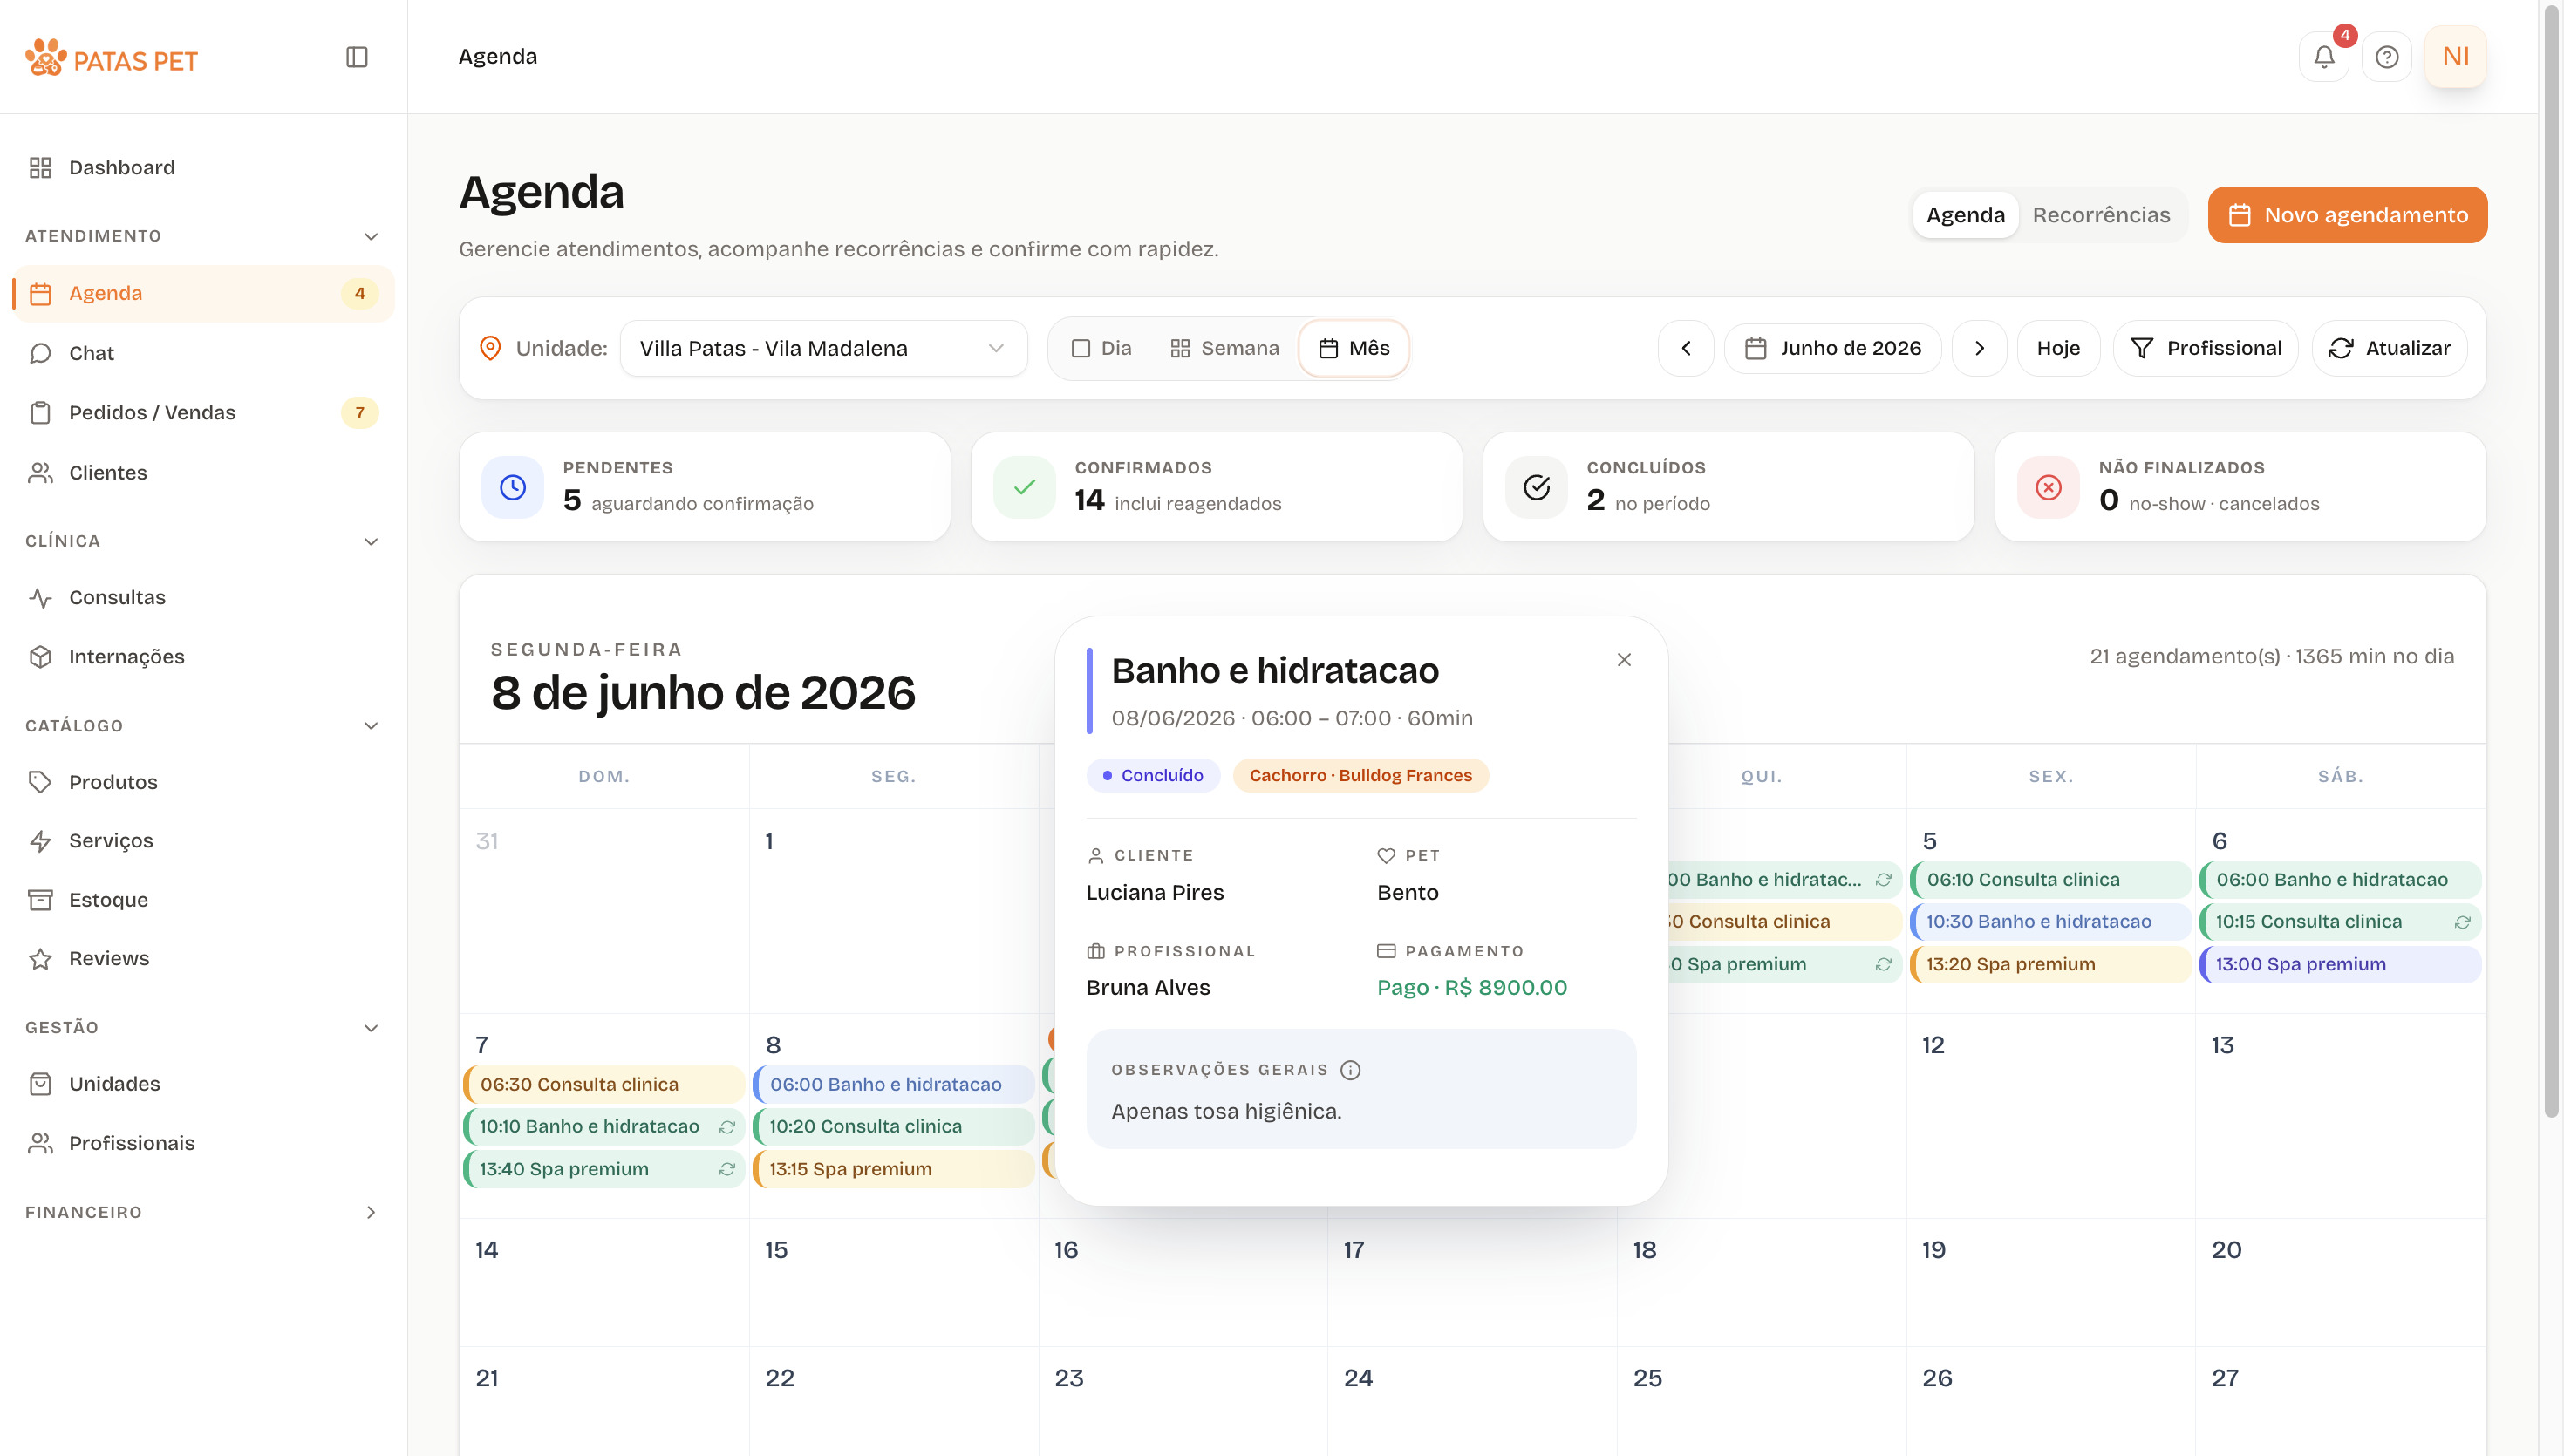Go to Produtos
The height and width of the screenshot is (1456, 2564).
click(204, 782)
